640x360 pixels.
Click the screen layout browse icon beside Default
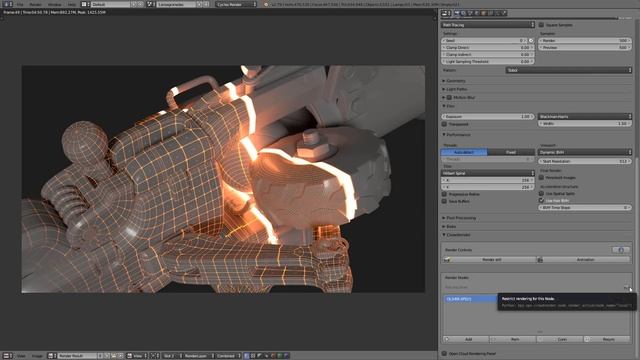[x=84, y=4]
